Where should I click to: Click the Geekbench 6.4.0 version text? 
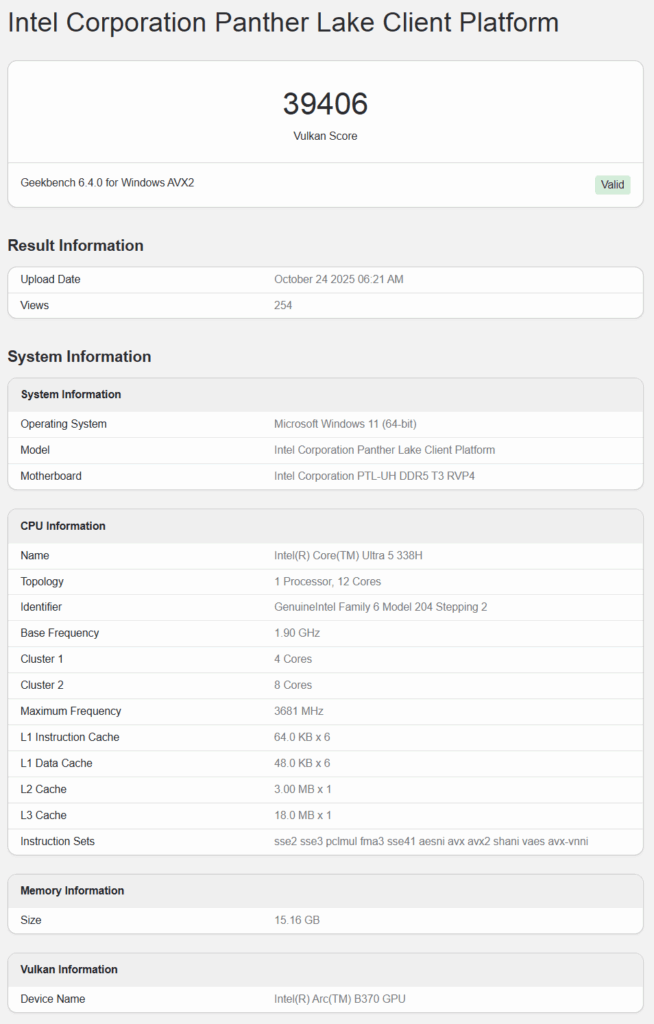click(x=107, y=183)
